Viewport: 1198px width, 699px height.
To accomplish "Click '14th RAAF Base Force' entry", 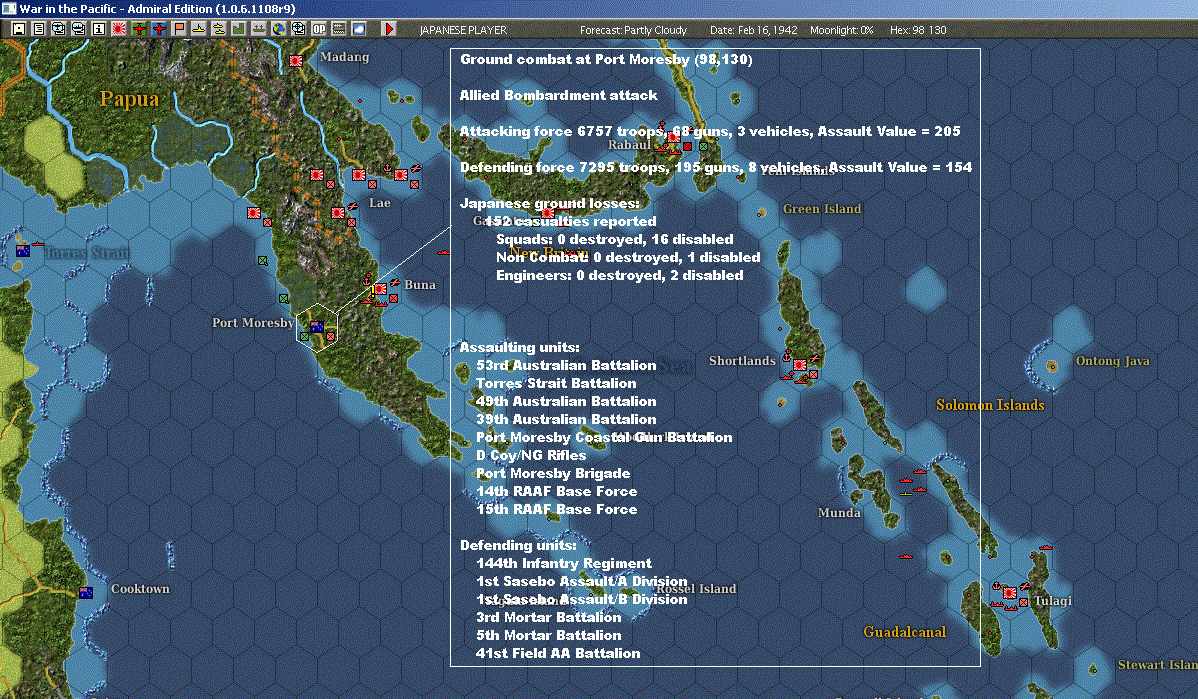I will [x=556, y=491].
